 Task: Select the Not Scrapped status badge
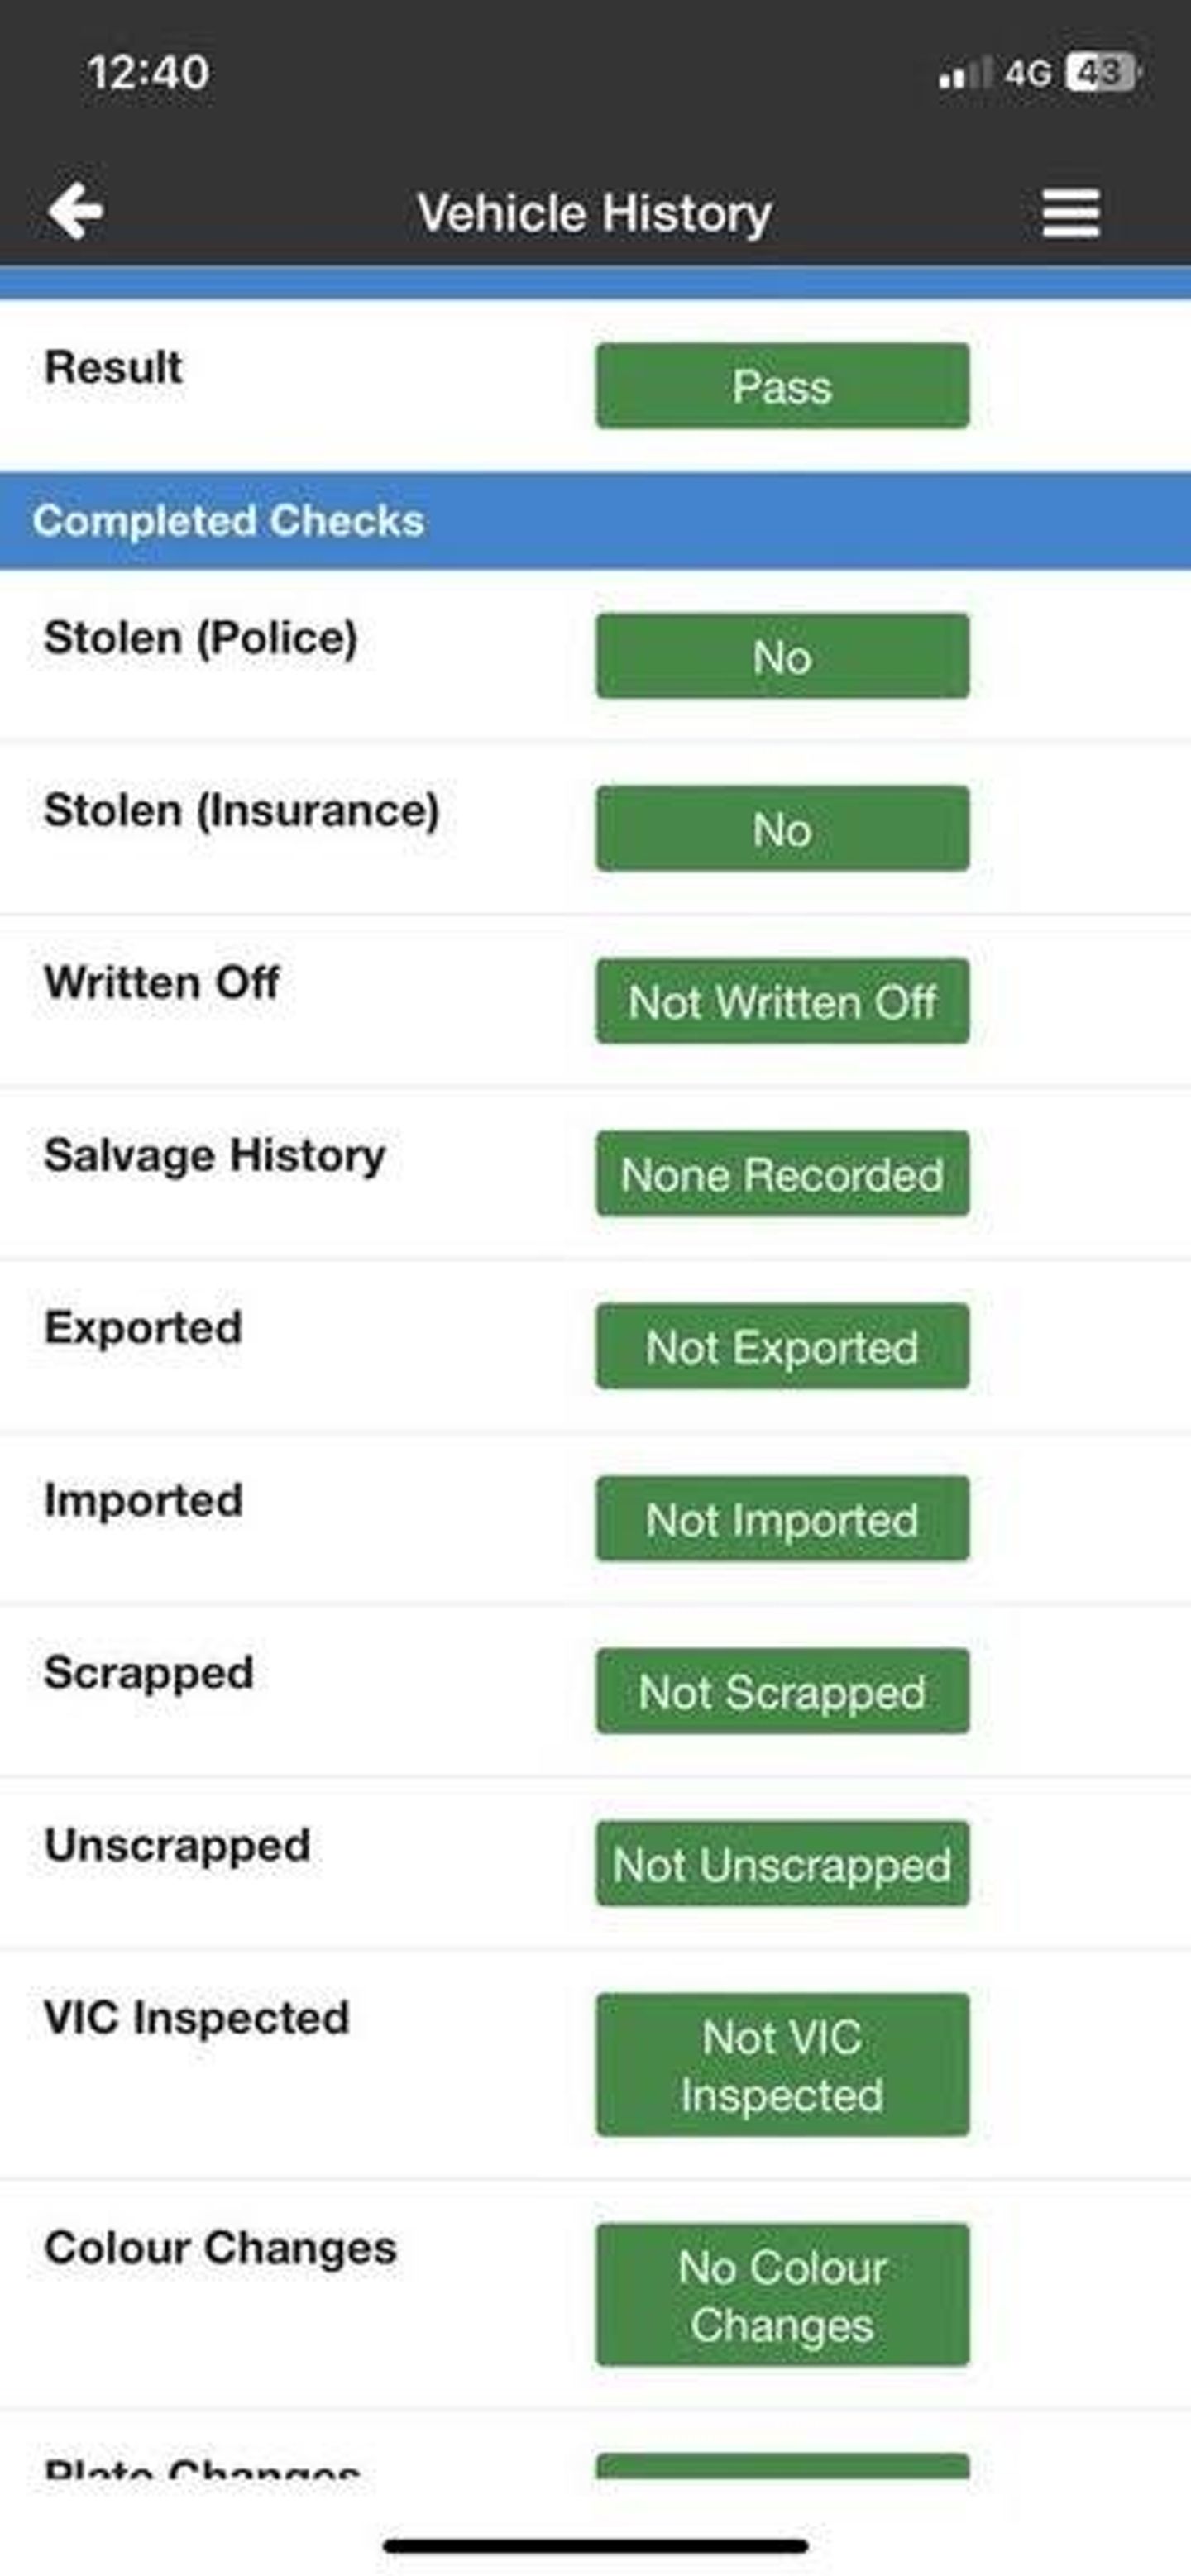tap(782, 1691)
